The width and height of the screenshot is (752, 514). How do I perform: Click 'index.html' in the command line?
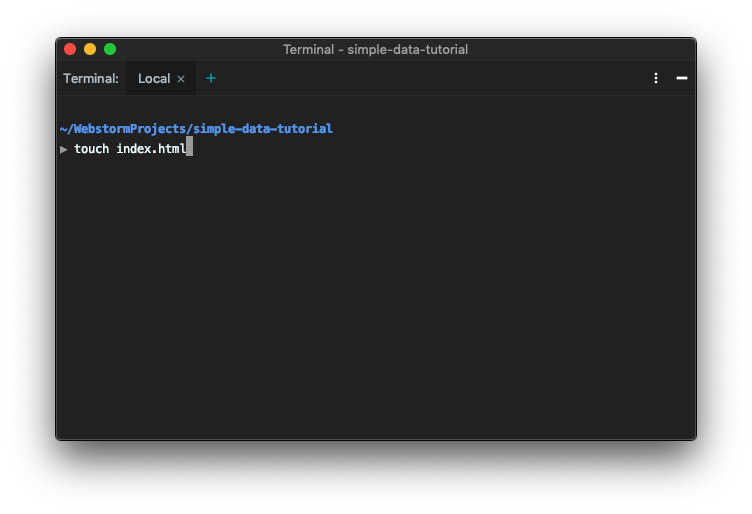pos(151,149)
